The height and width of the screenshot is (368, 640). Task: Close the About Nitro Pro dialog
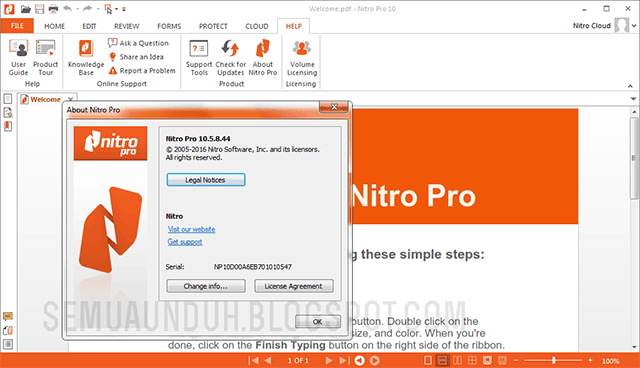[x=334, y=107]
